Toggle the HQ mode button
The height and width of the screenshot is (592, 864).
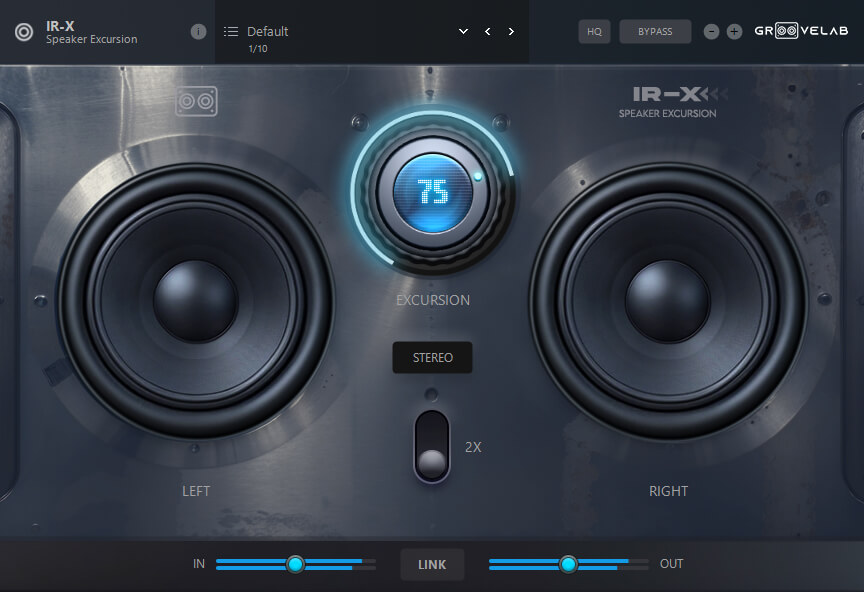594,32
